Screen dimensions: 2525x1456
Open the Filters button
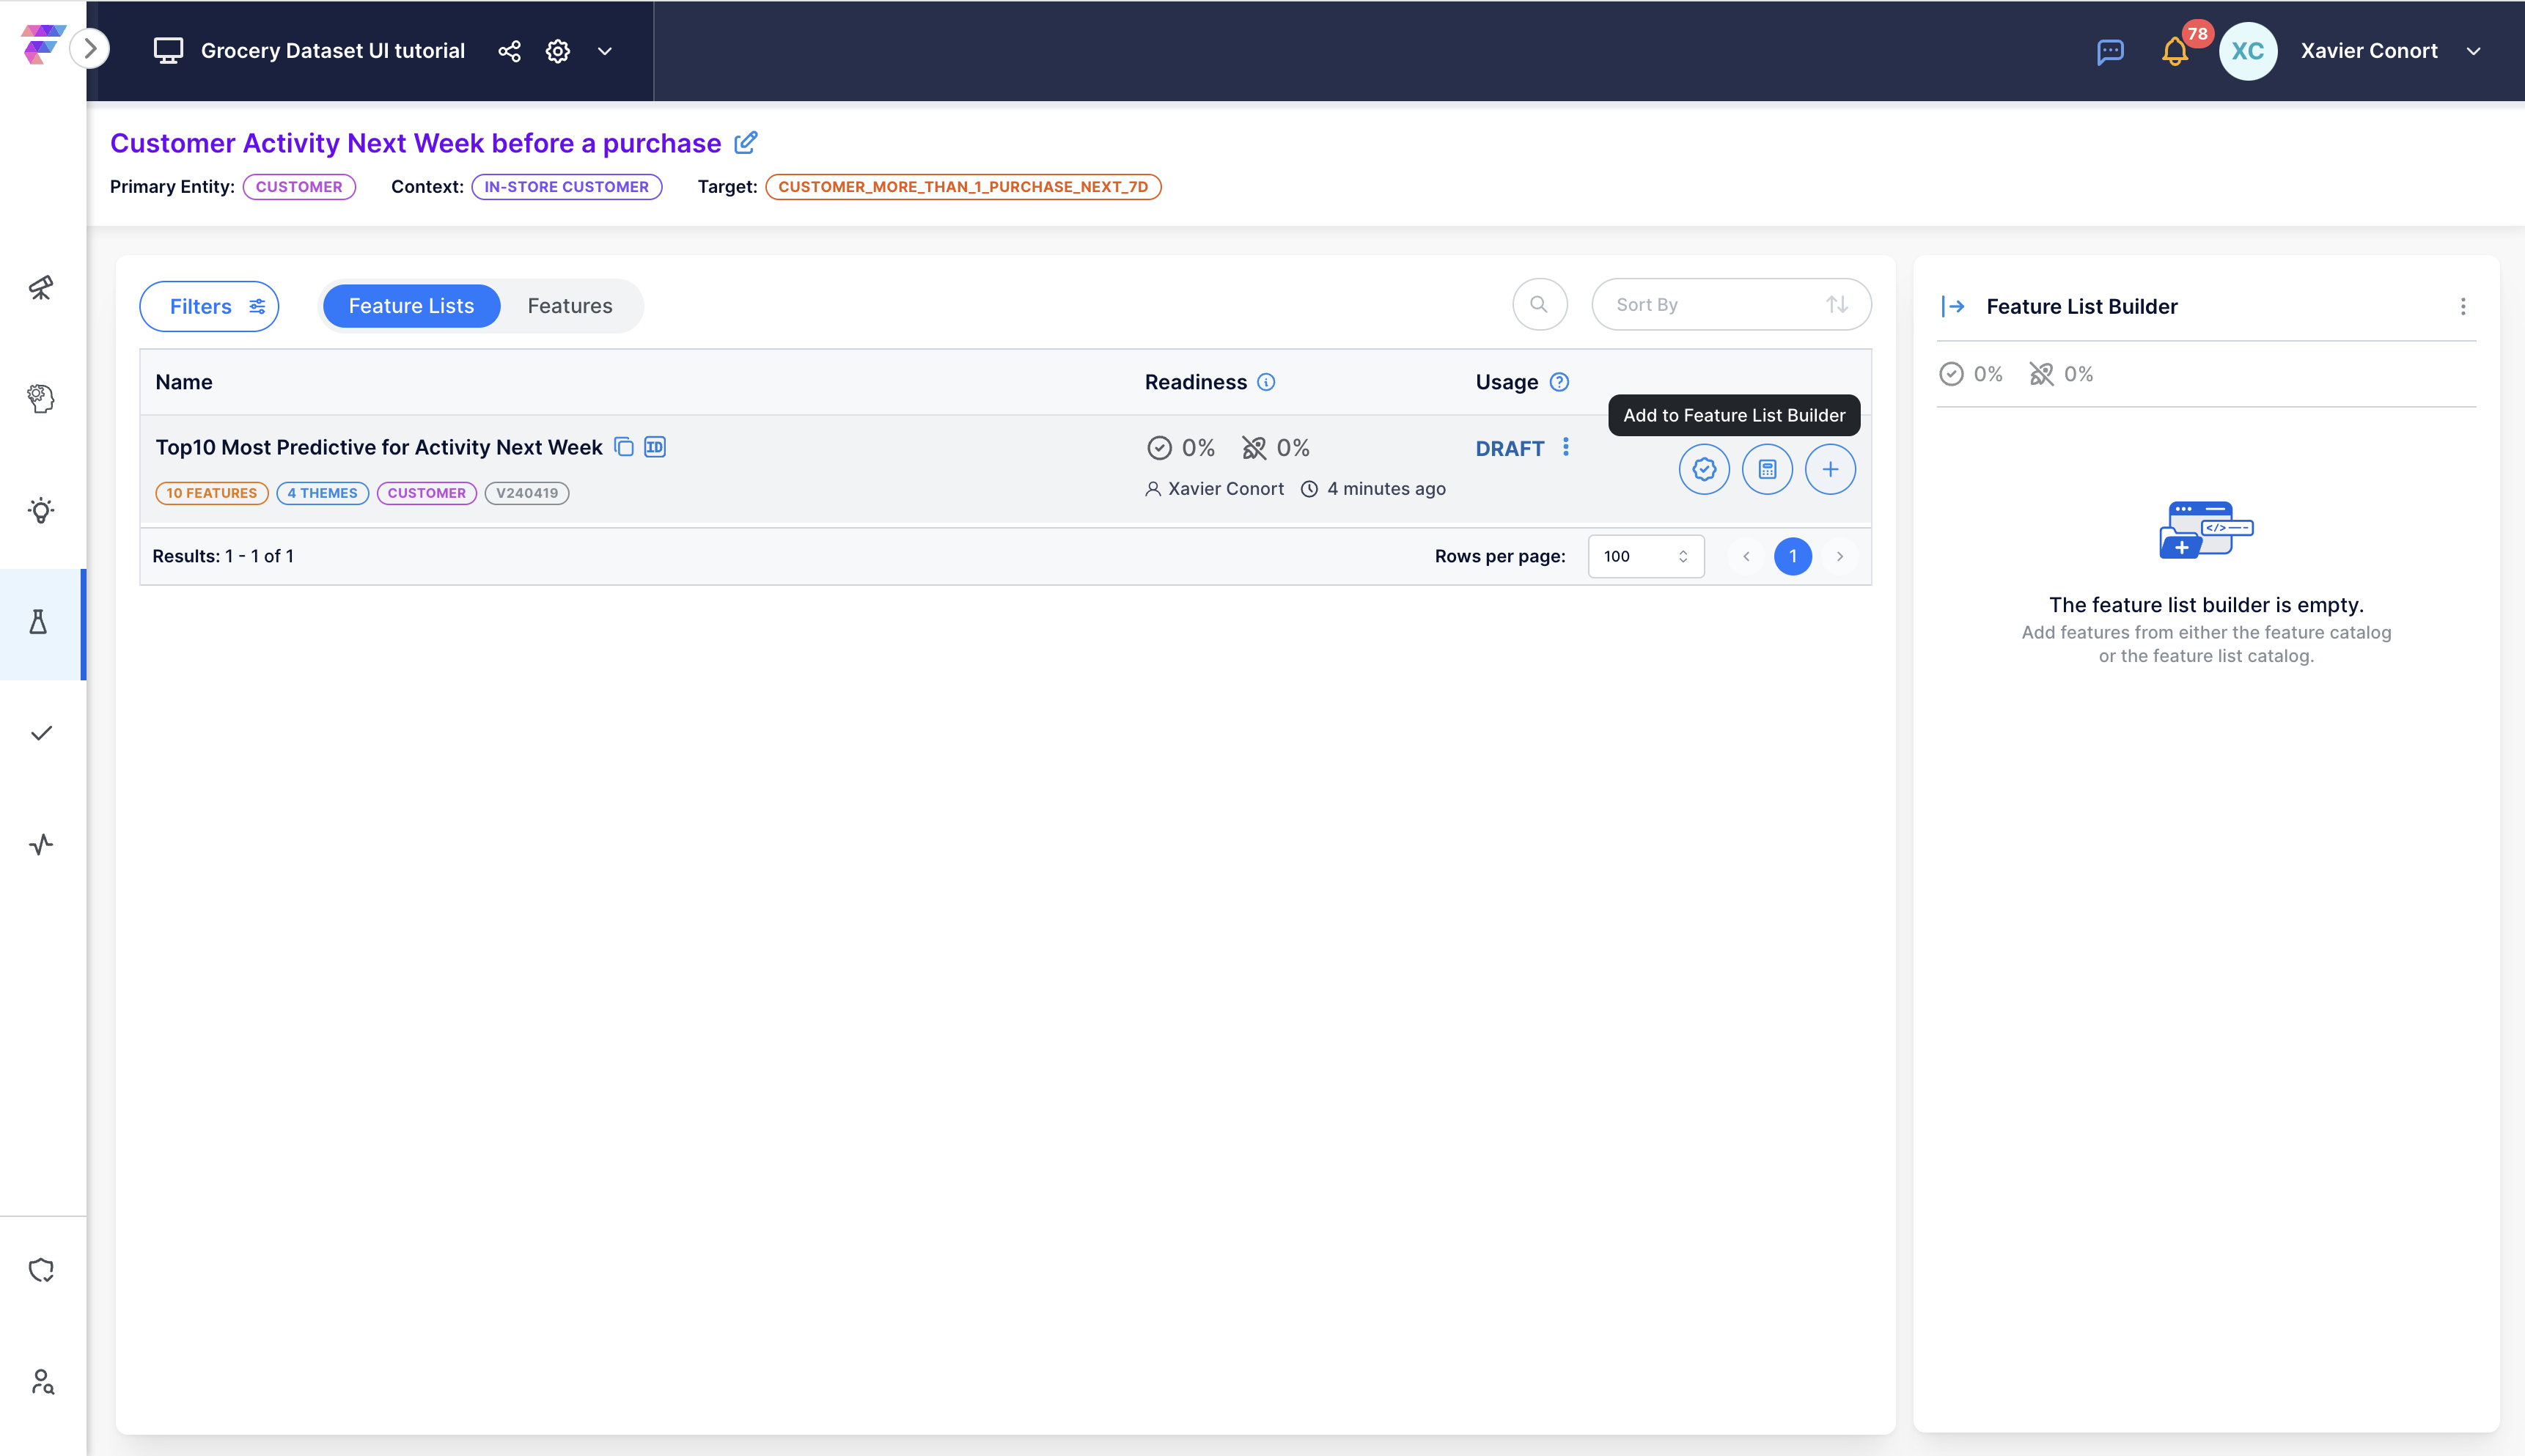tap(209, 306)
